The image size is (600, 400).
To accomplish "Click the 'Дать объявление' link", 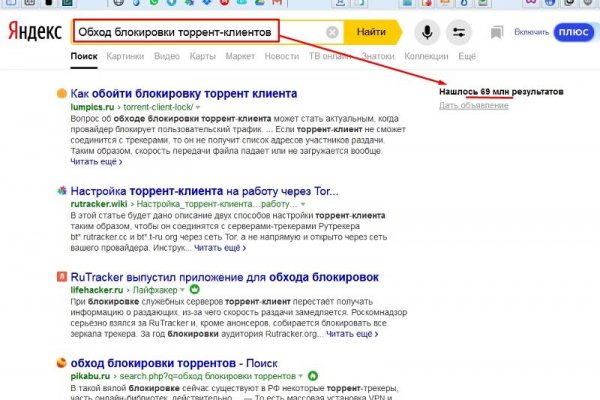I will (x=465, y=105).
